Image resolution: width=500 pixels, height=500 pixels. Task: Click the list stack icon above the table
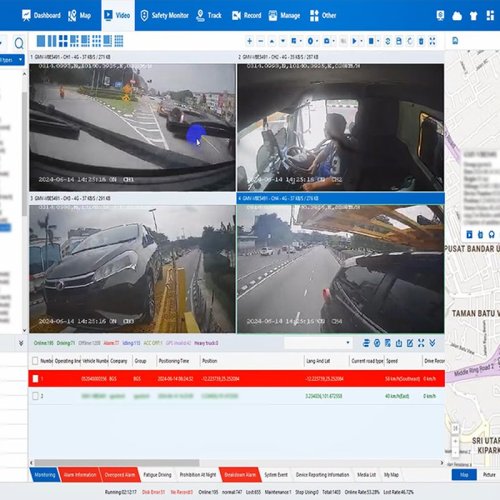click(366, 343)
